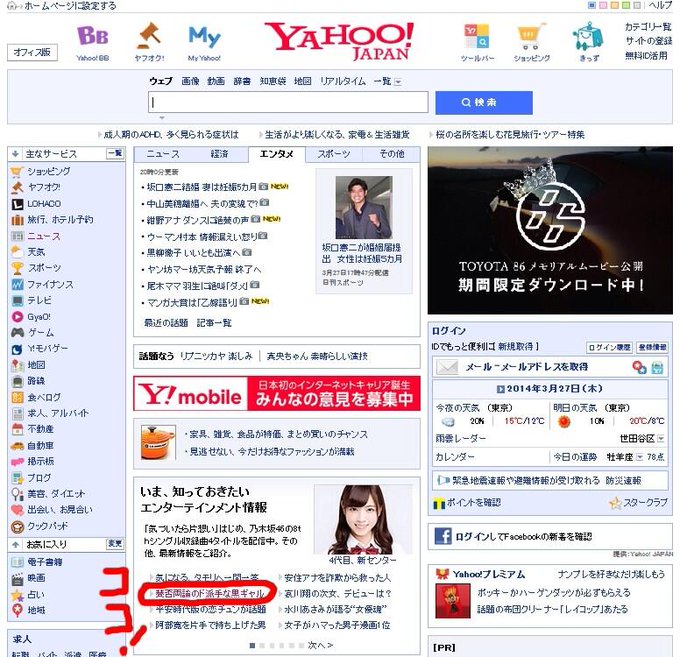Click the オフィス版 button
The height and width of the screenshot is (657, 680).
[x=32, y=52]
